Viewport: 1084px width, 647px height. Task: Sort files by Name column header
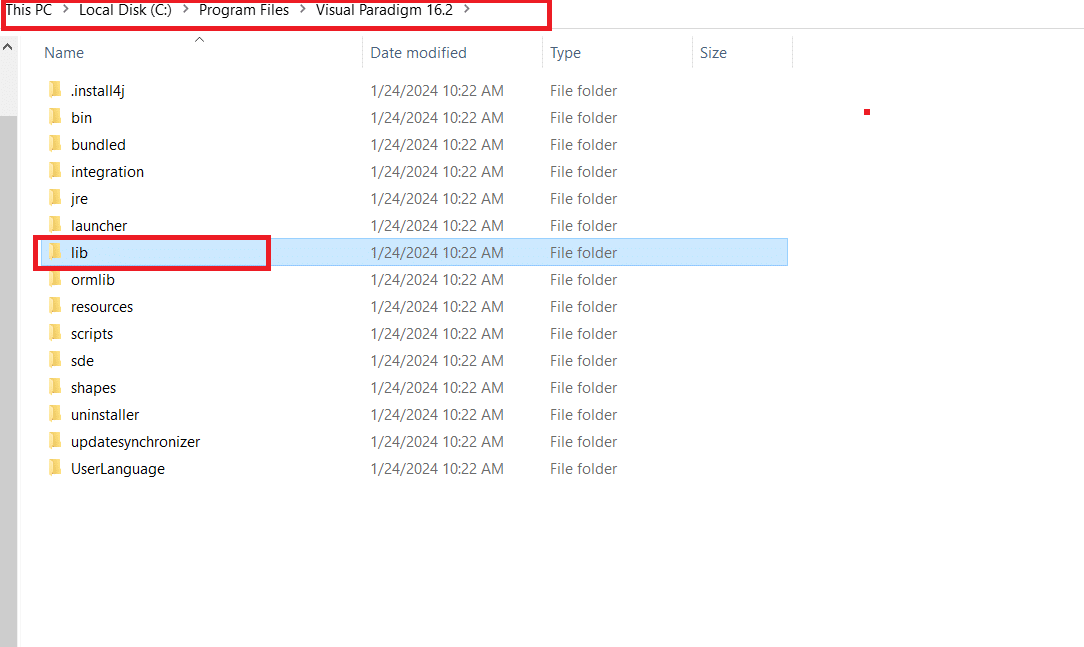64,53
